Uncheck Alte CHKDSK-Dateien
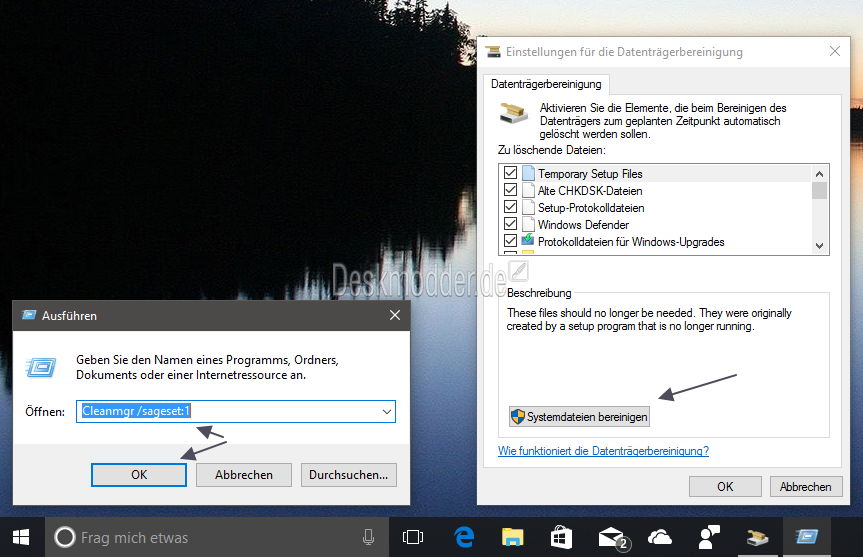Viewport: 863px width, 557px height. 510,190
